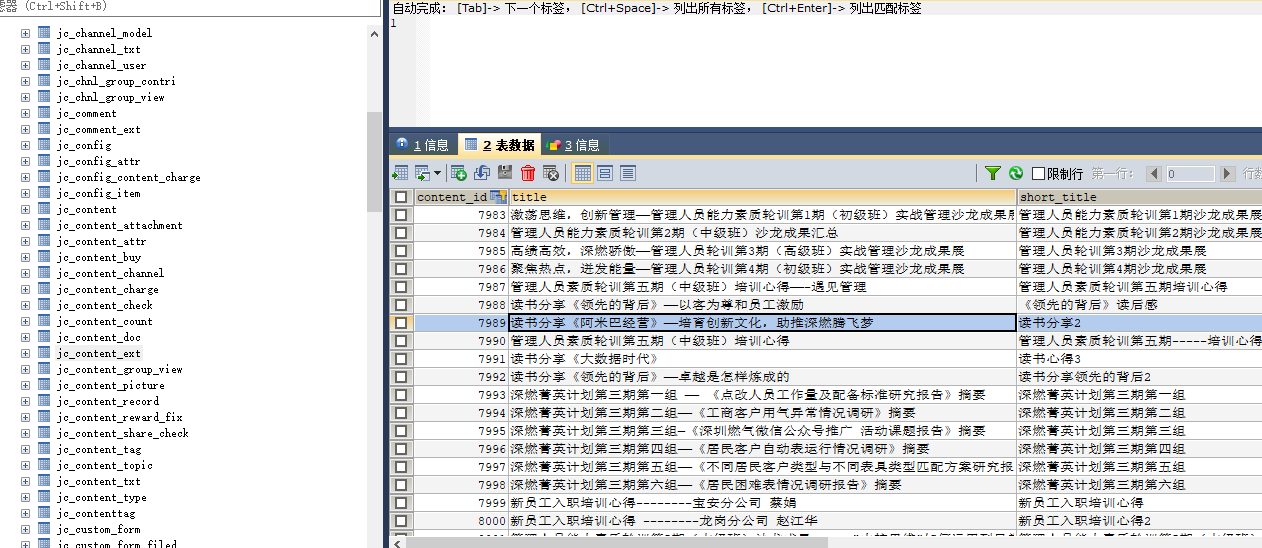Select the jc_content_topic table
The image size is (1262, 548).
[x=104, y=465]
